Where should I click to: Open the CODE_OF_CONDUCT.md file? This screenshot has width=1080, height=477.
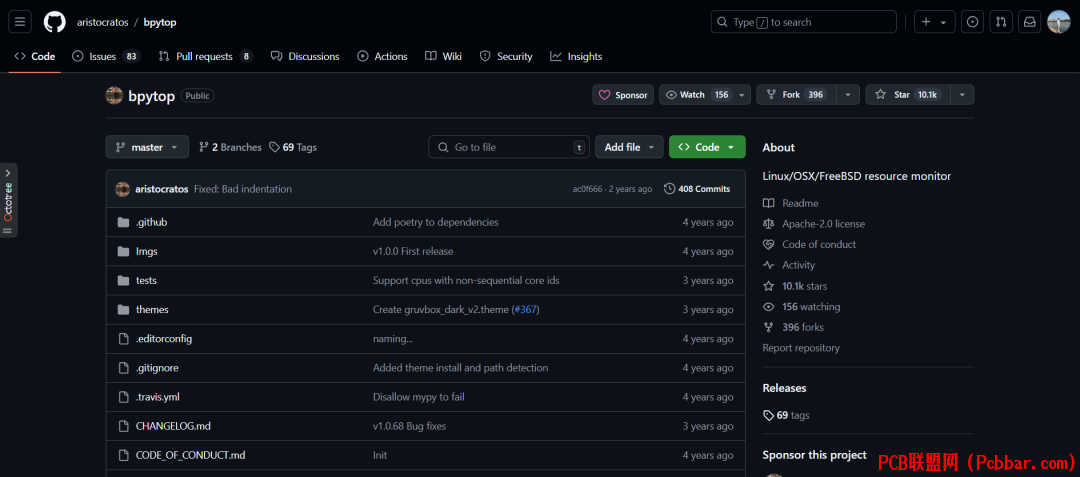[x=191, y=455]
